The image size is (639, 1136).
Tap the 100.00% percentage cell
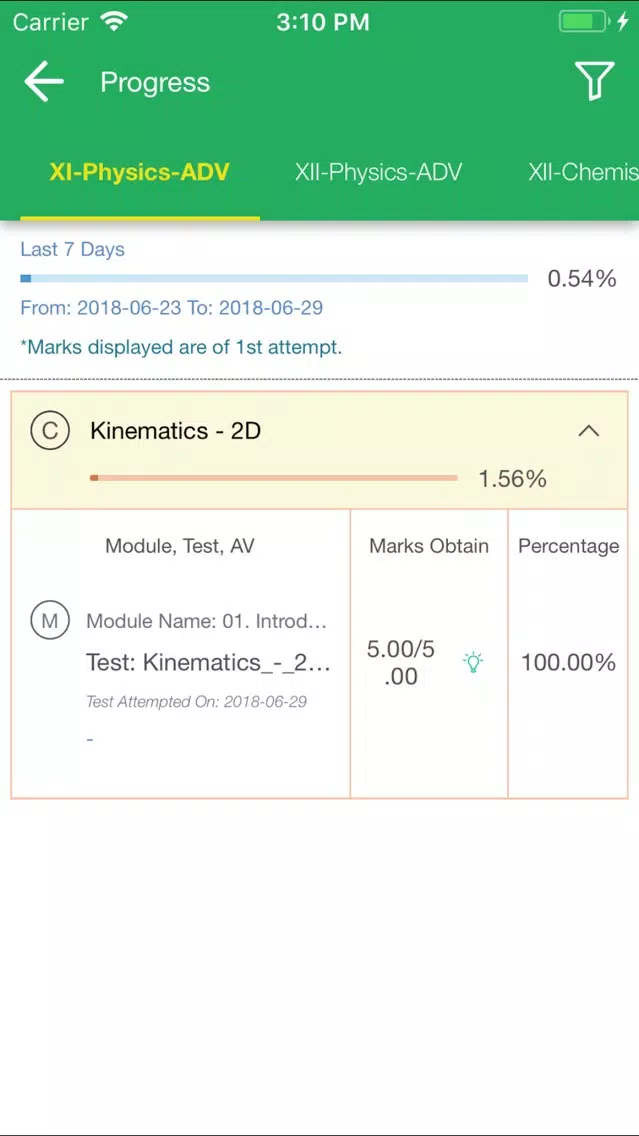click(x=569, y=662)
